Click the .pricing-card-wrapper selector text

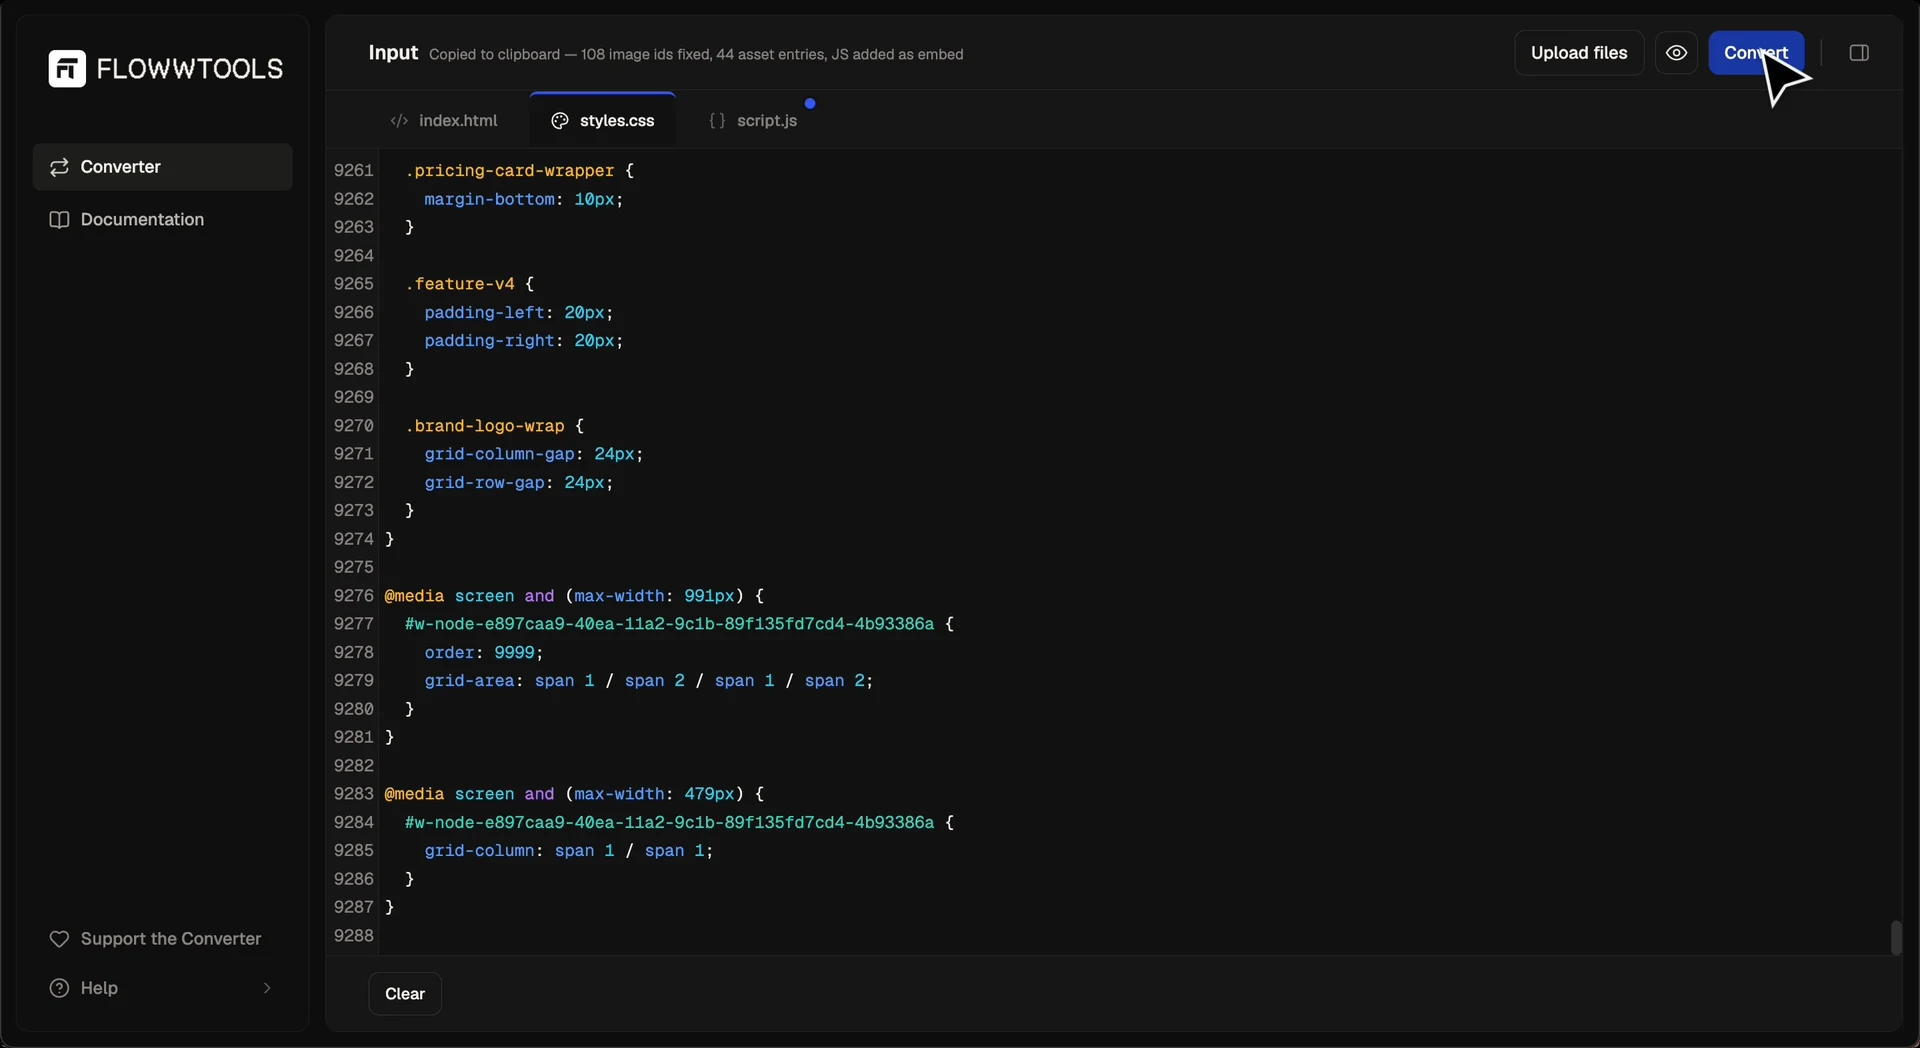[x=509, y=171]
